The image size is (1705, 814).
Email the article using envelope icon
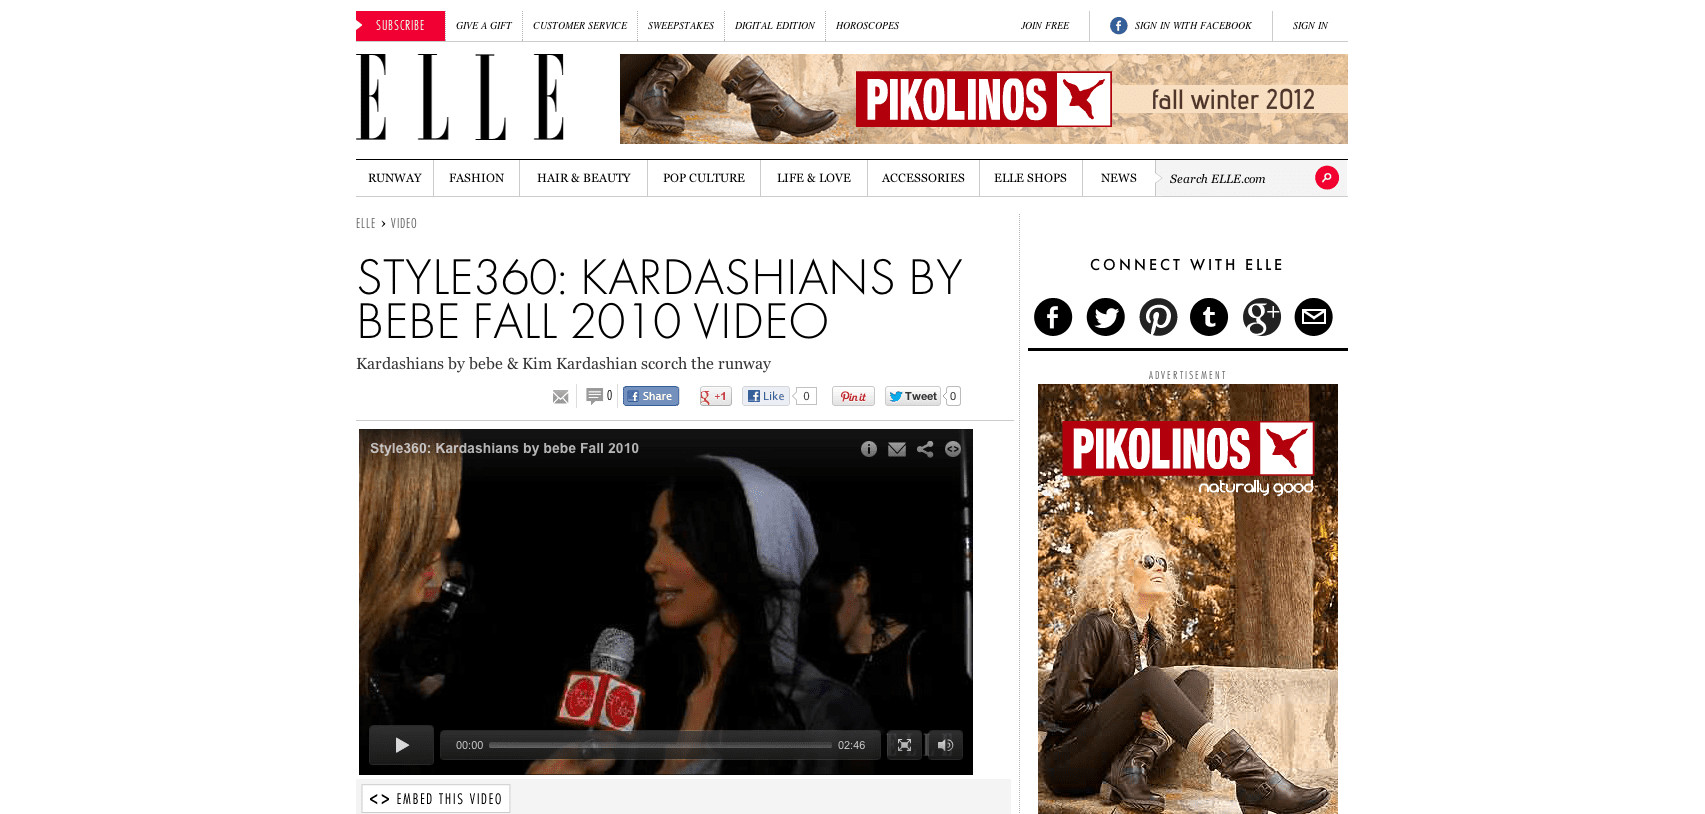click(561, 397)
